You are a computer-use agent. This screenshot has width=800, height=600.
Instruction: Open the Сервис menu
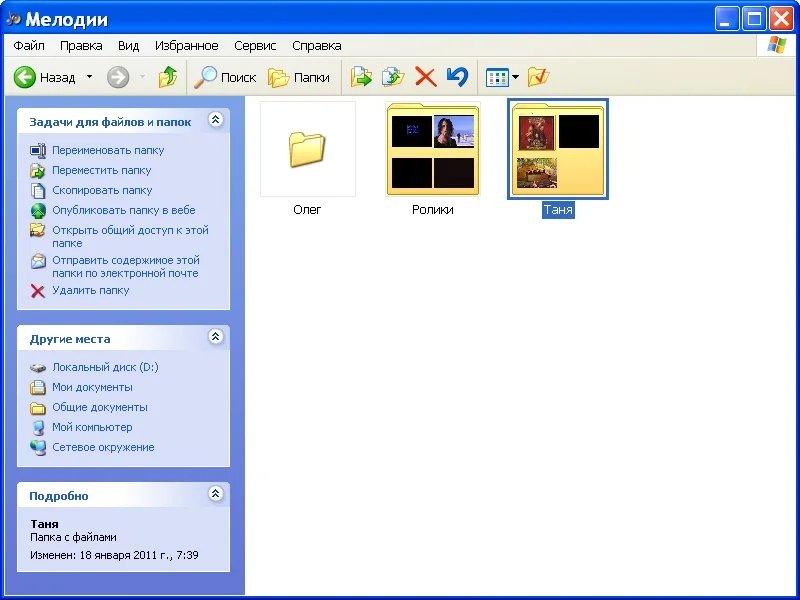coord(255,46)
